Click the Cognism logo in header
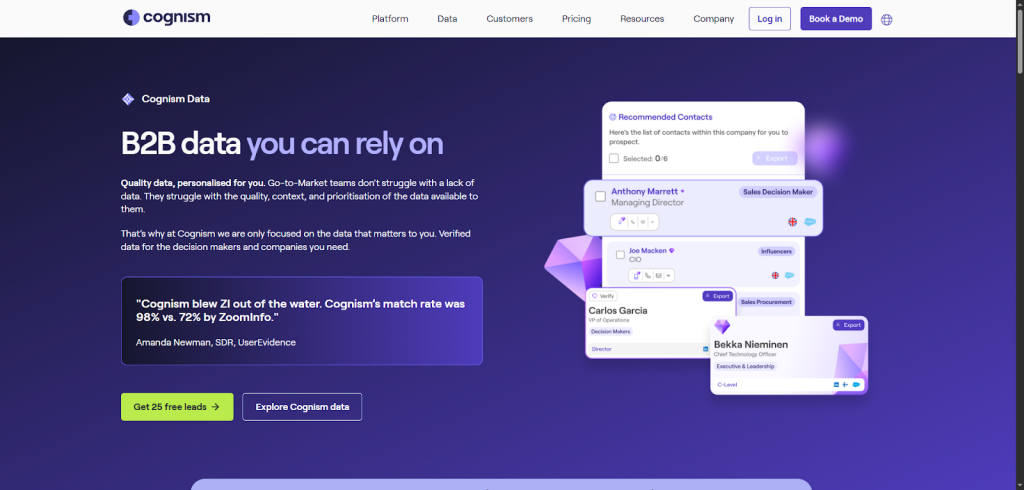This screenshot has width=1024, height=490. coord(166,18)
